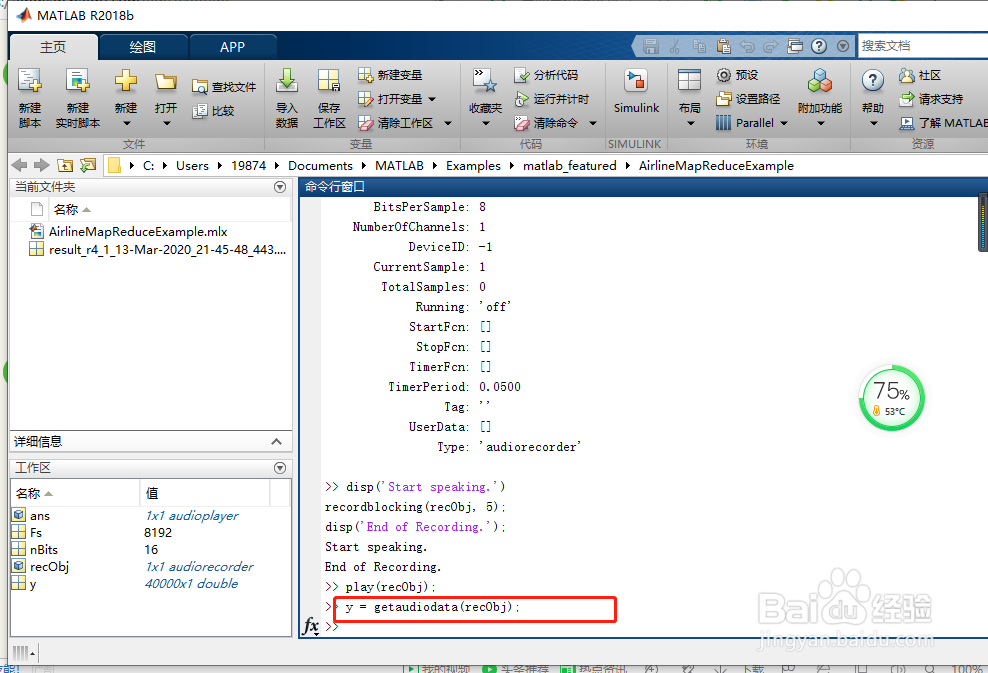Click Open Variable (打开变量) button
This screenshot has height=673, width=988.
click(x=391, y=99)
